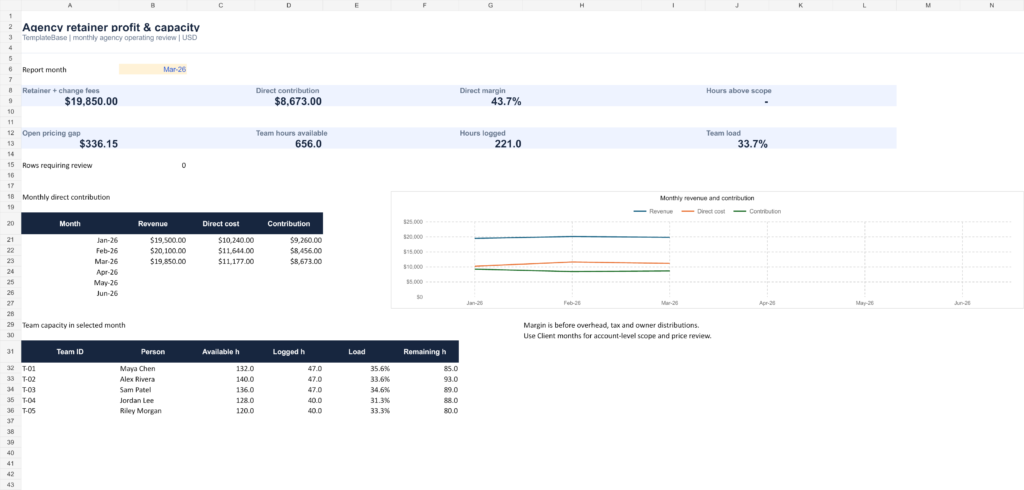1024x490 pixels.
Task: Select the $8,456.00 contribution cell
Action: pos(289,250)
